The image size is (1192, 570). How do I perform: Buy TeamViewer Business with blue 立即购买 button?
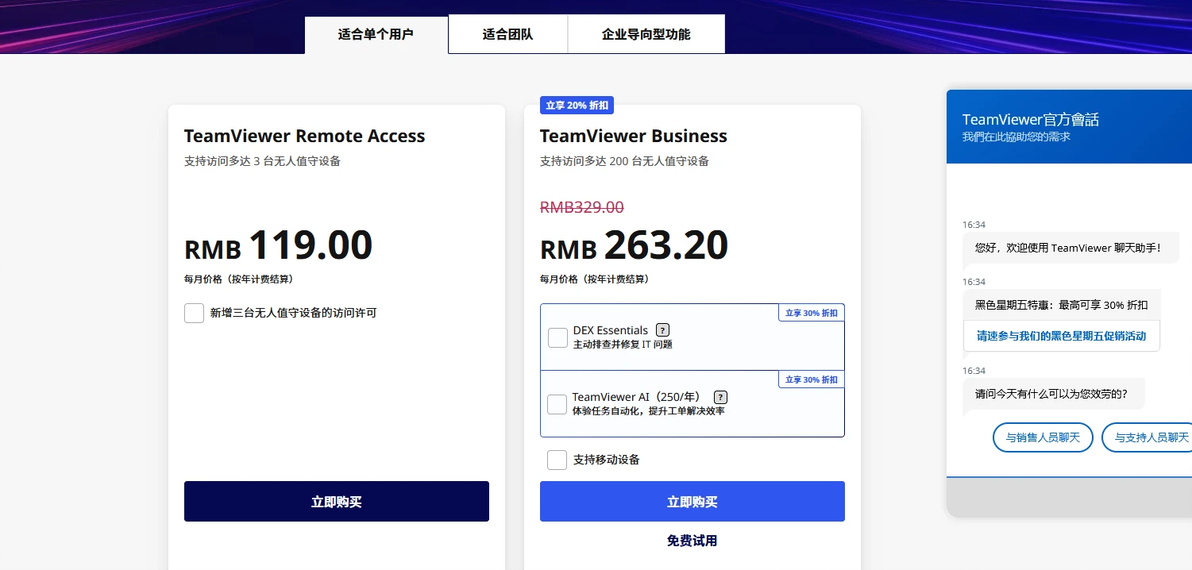(692, 502)
